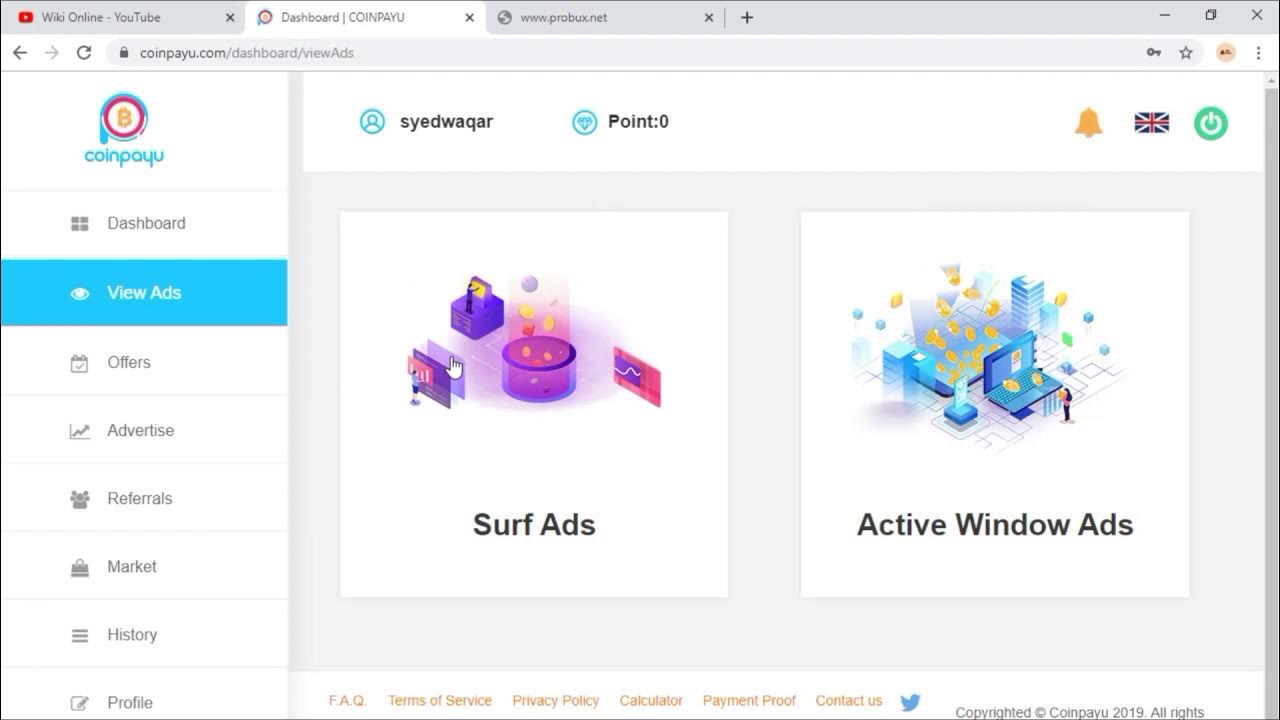Click the Advertise chart icon
The image size is (1280, 720).
(x=80, y=432)
